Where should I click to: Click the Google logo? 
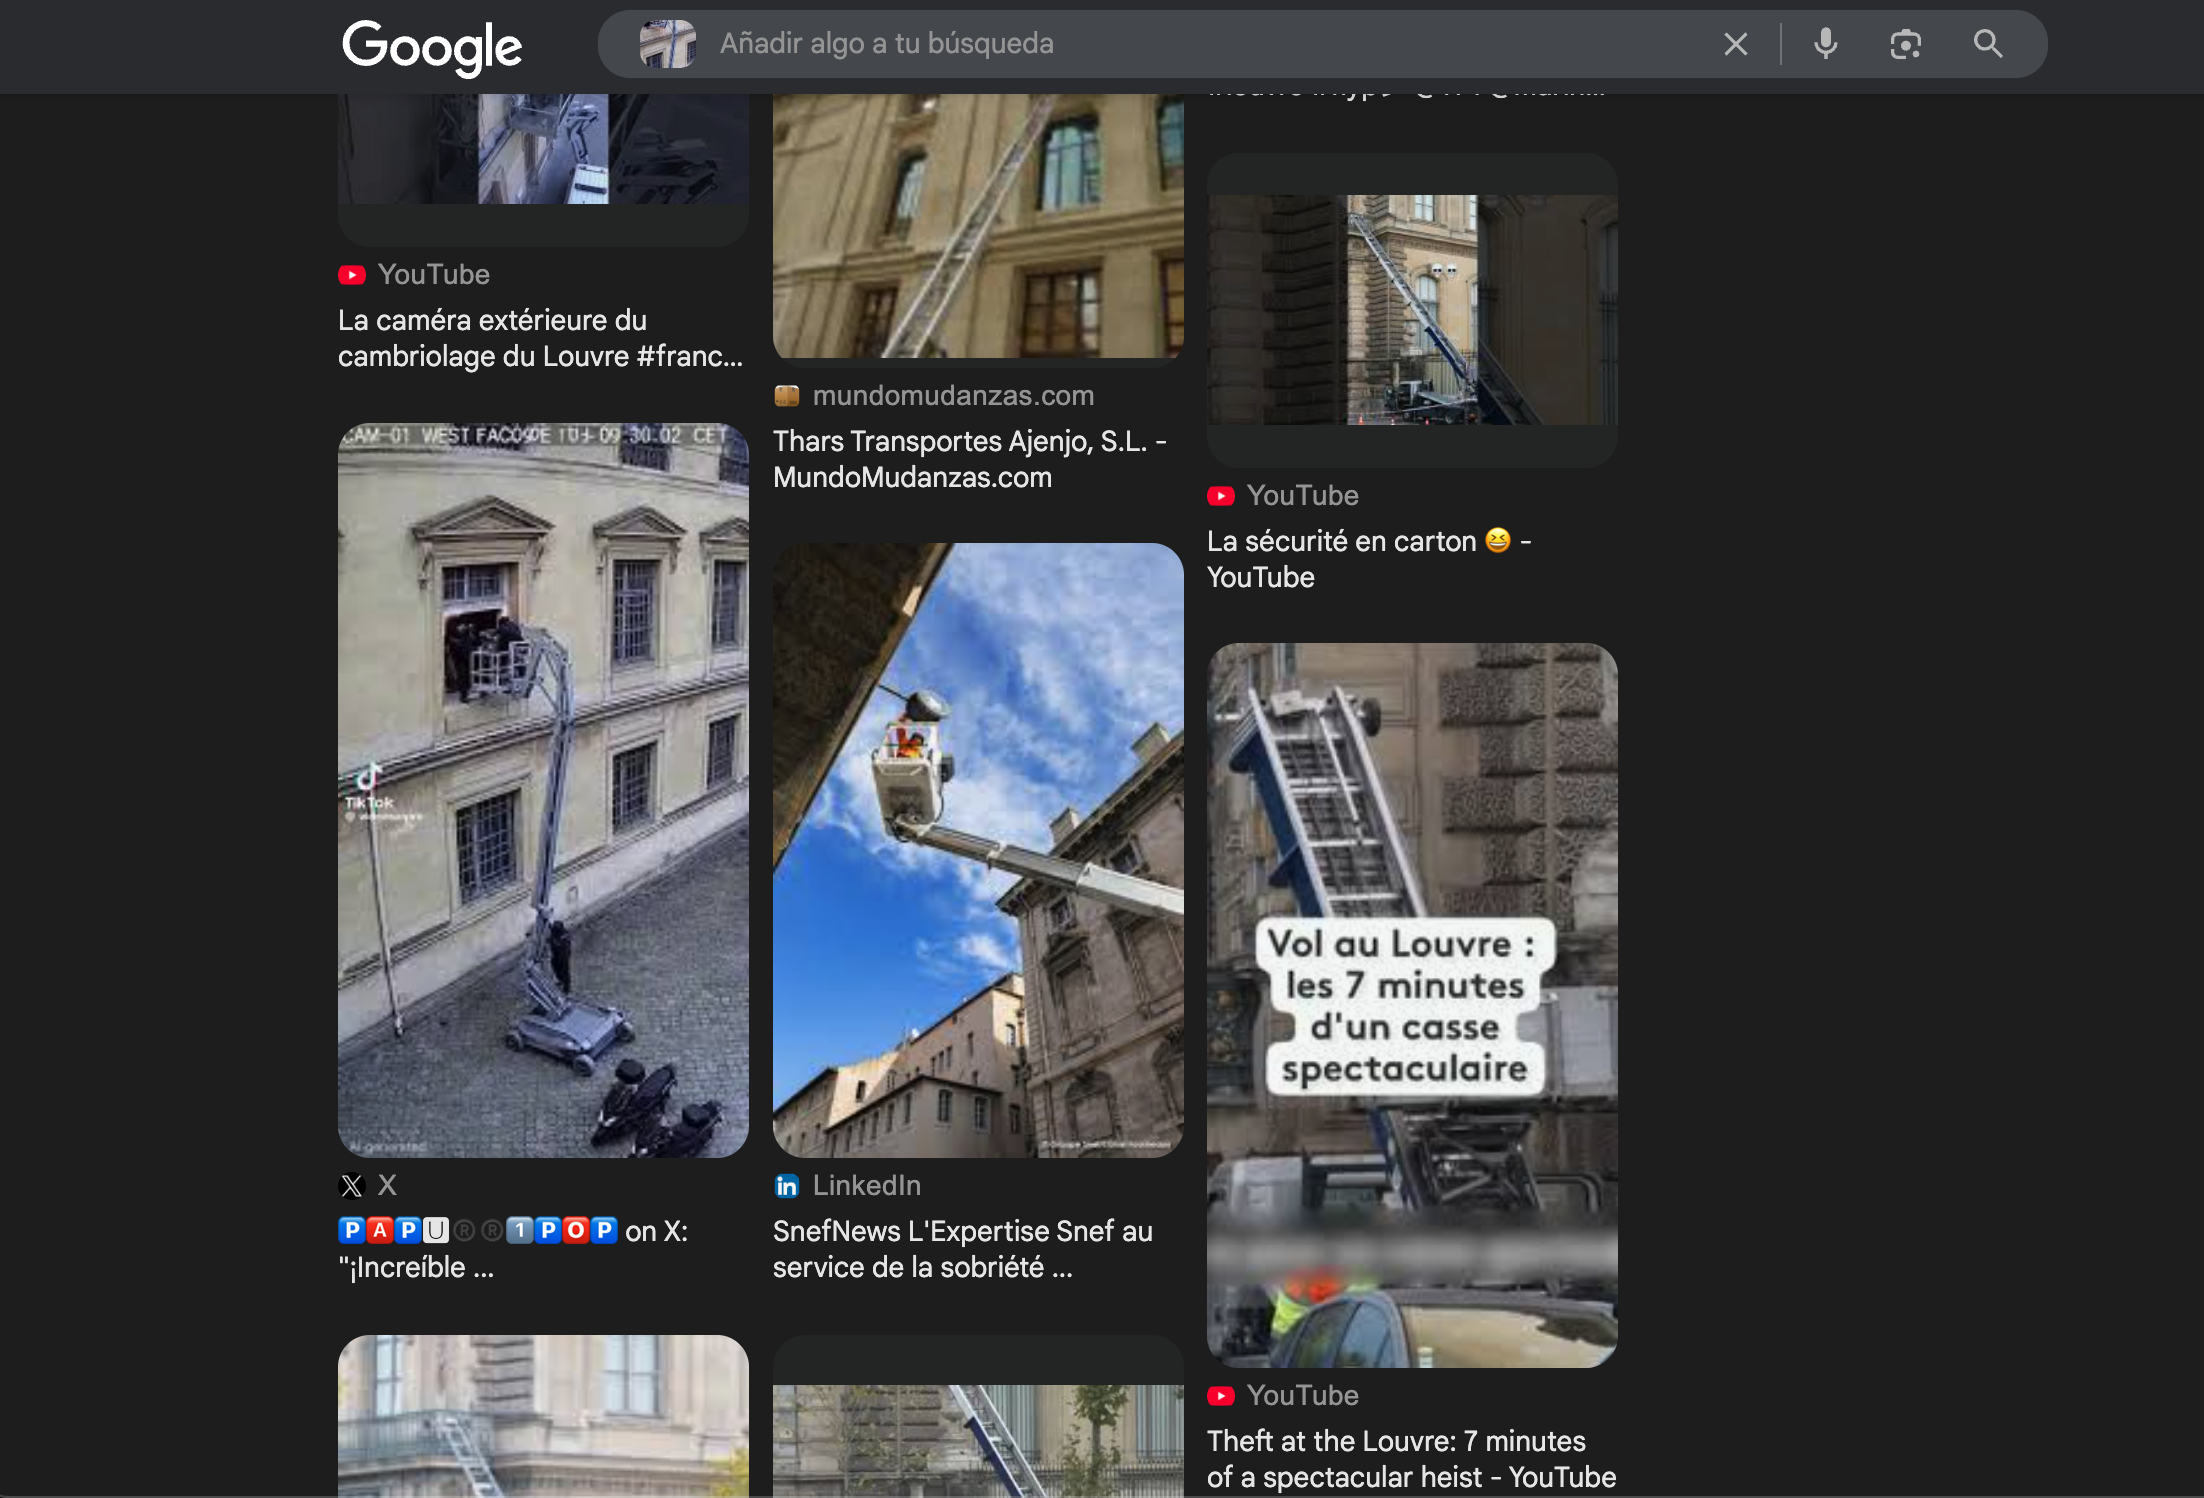tap(431, 46)
